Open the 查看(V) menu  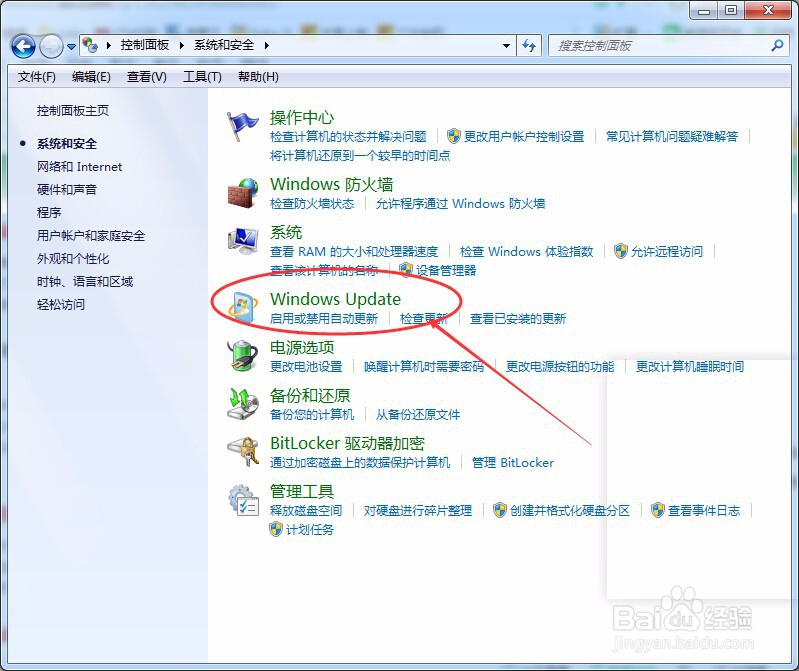[x=147, y=77]
